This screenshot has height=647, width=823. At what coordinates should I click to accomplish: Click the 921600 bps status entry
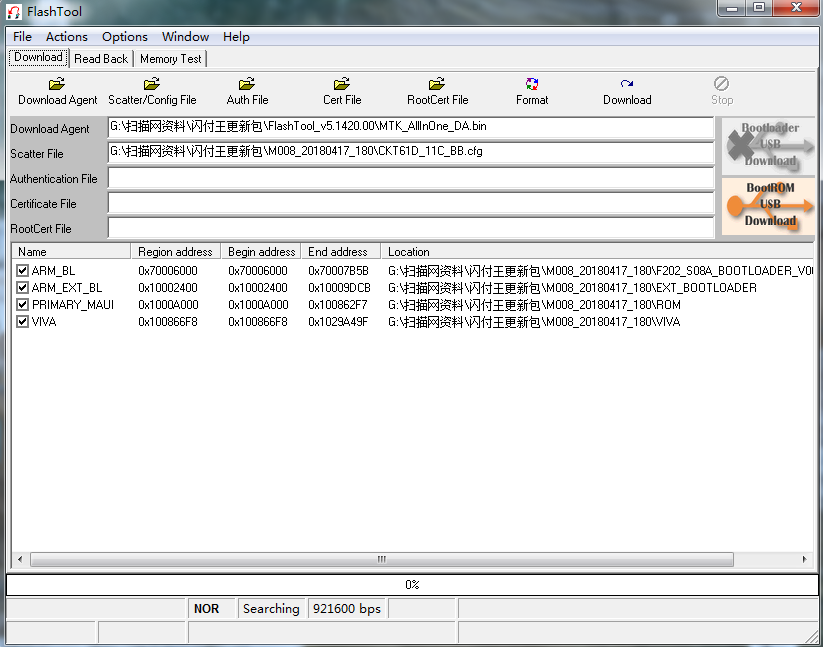(347, 609)
